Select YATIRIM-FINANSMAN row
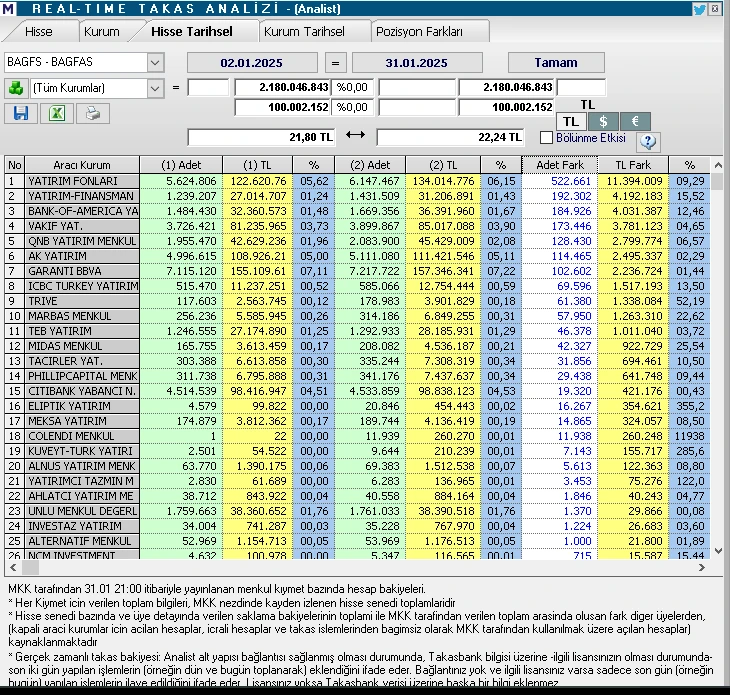 357,196
